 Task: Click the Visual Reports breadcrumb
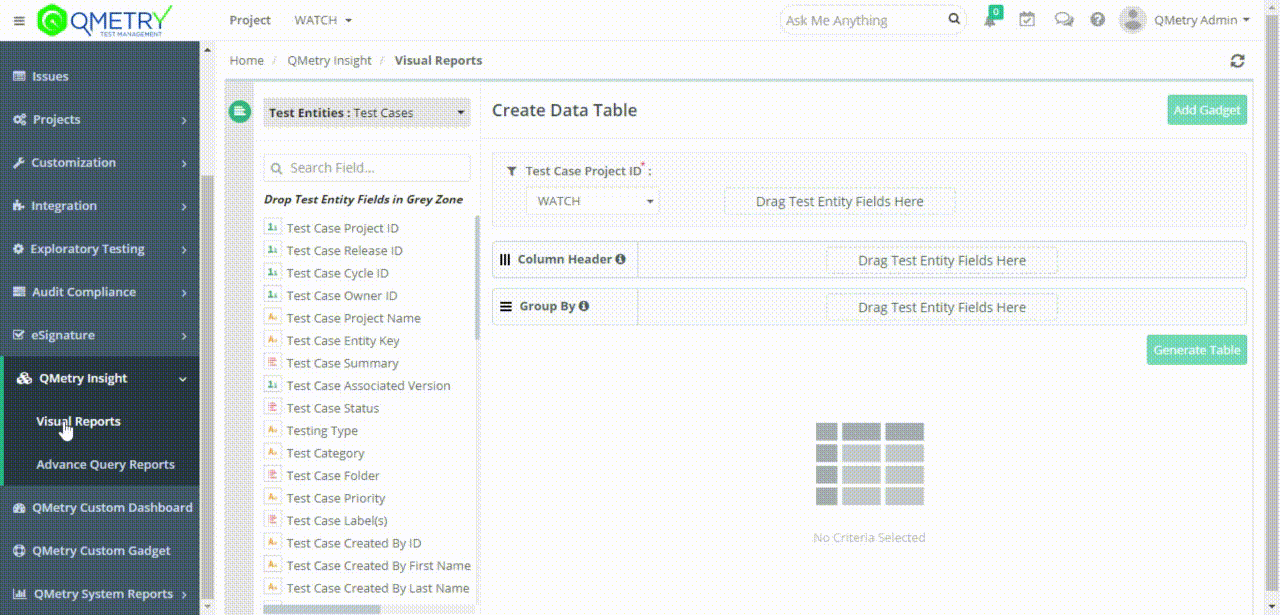pos(438,60)
